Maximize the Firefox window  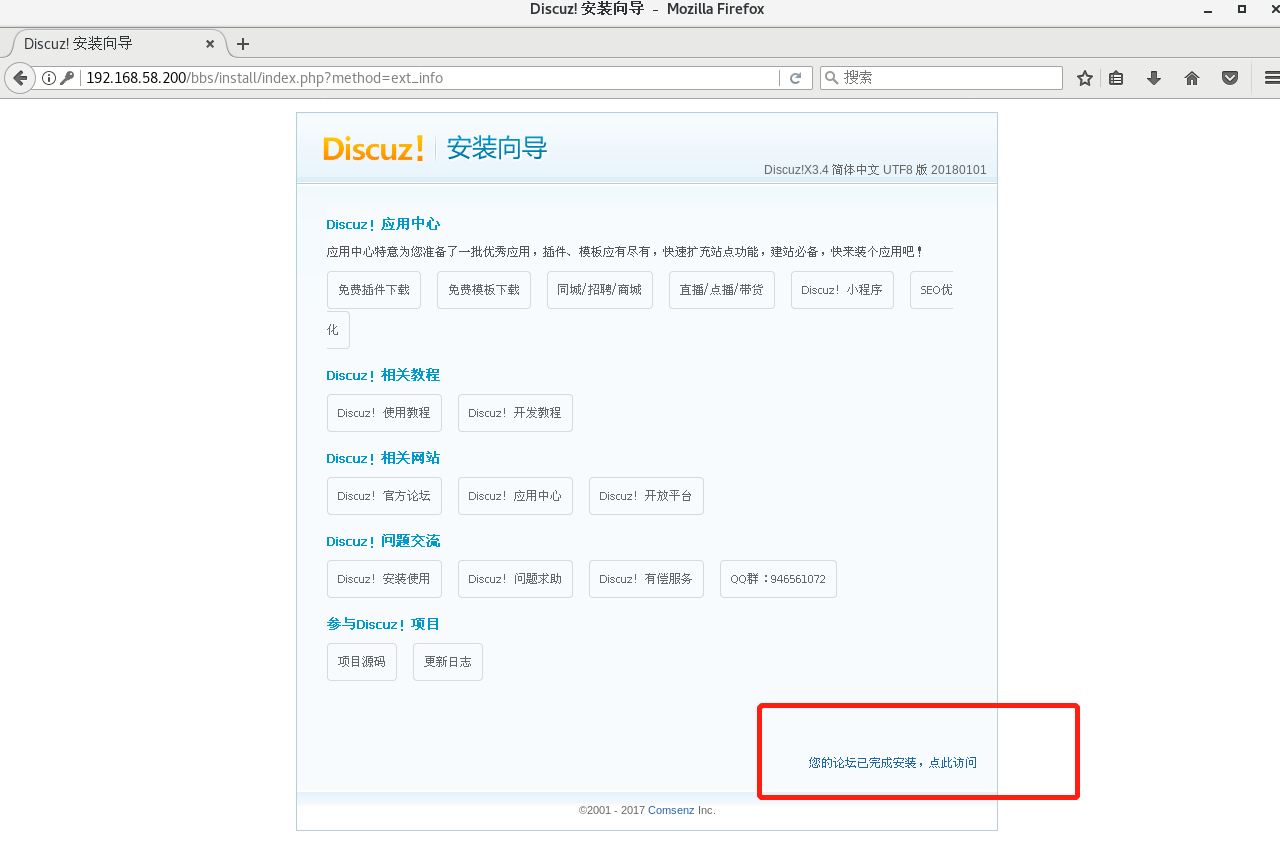(1242, 9)
